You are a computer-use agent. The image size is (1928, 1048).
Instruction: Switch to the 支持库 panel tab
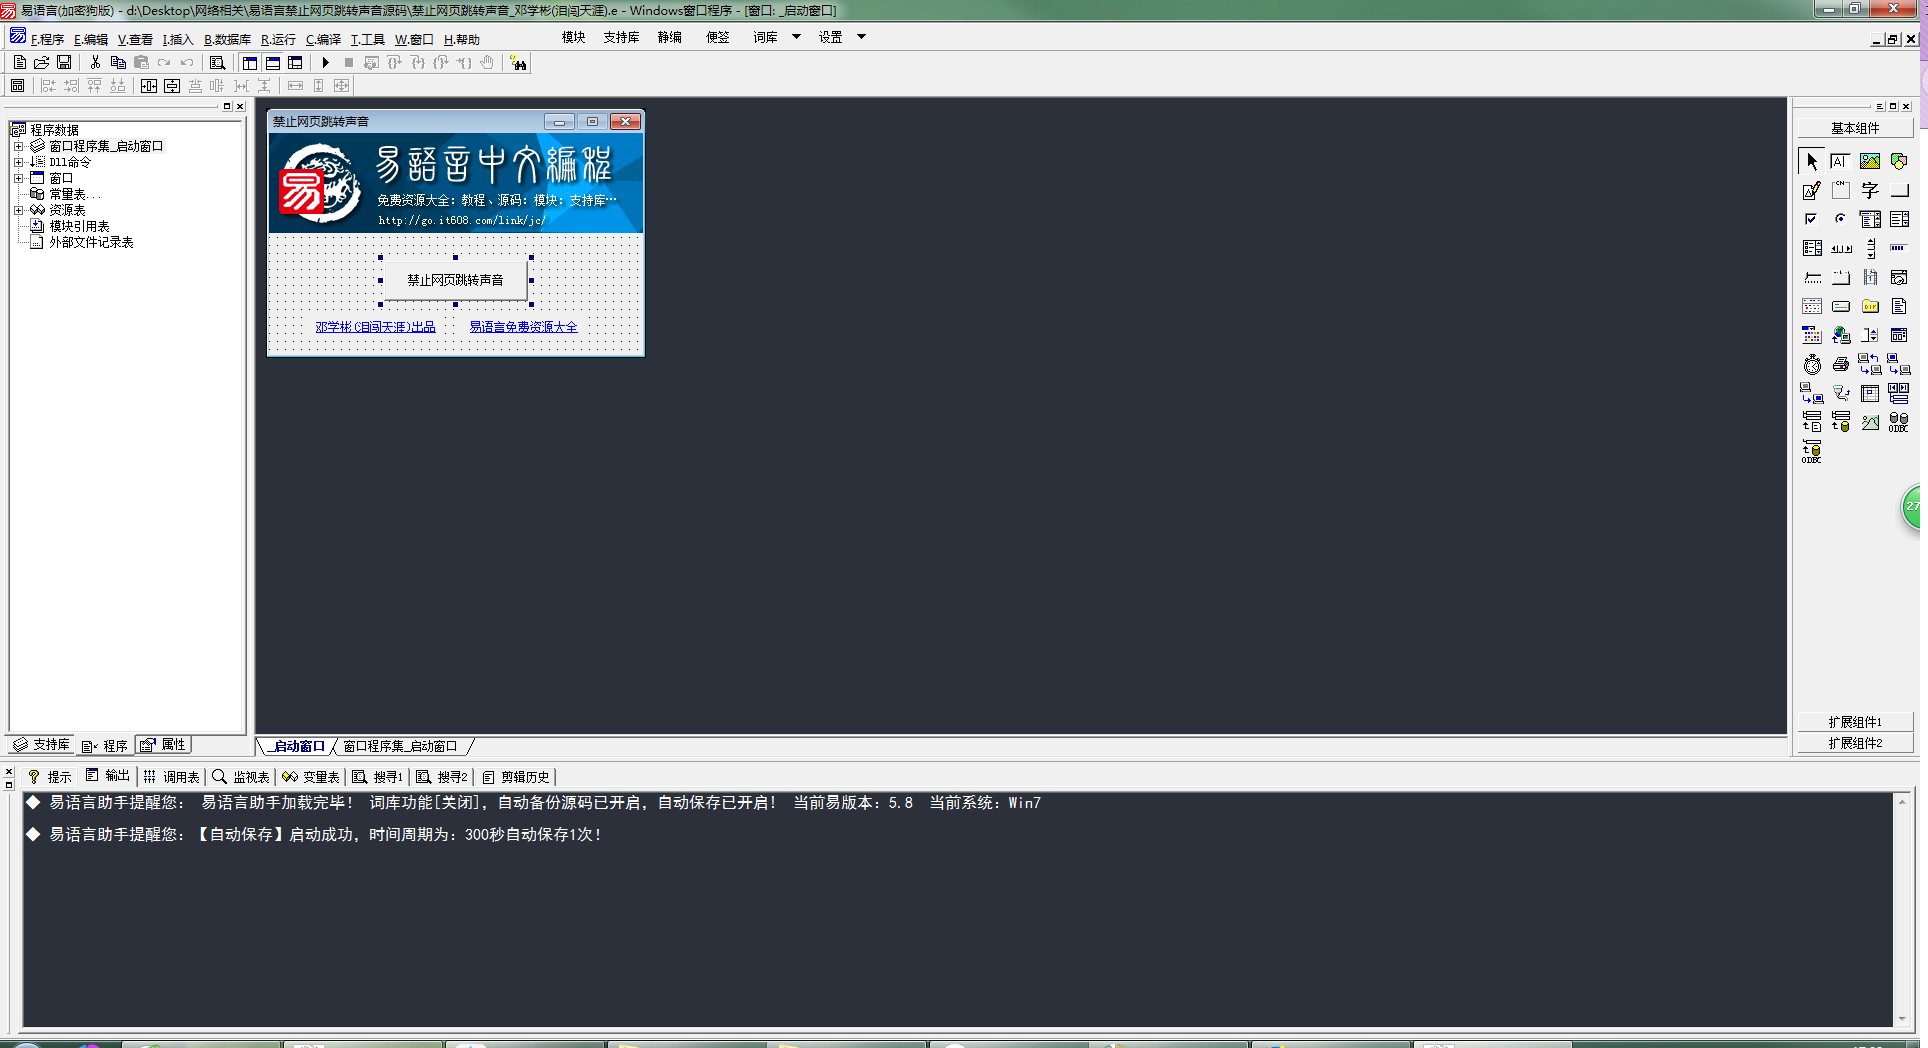pos(41,745)
